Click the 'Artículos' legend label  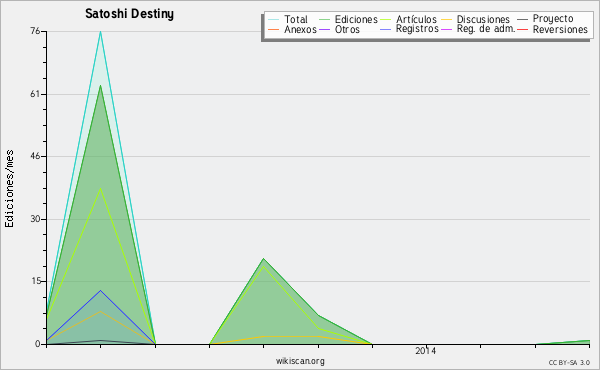(x=416, y=19)
